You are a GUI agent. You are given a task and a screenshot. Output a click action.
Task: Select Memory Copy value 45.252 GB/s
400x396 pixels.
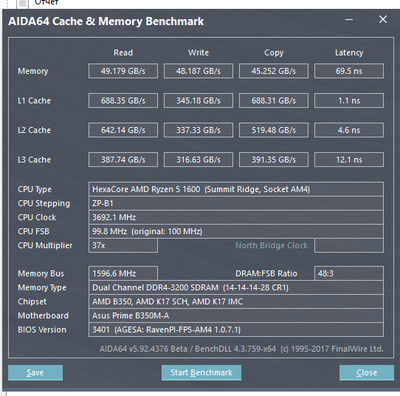pos(274,71)
